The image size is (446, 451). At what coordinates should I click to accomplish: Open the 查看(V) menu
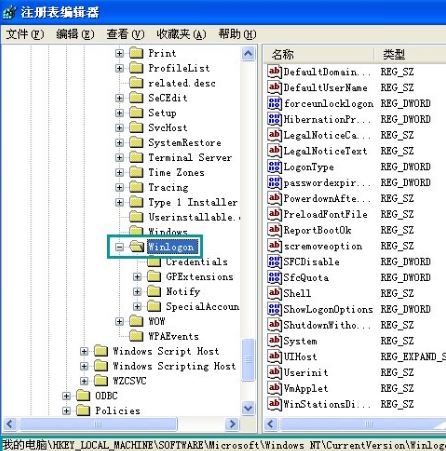coord(125,34)
